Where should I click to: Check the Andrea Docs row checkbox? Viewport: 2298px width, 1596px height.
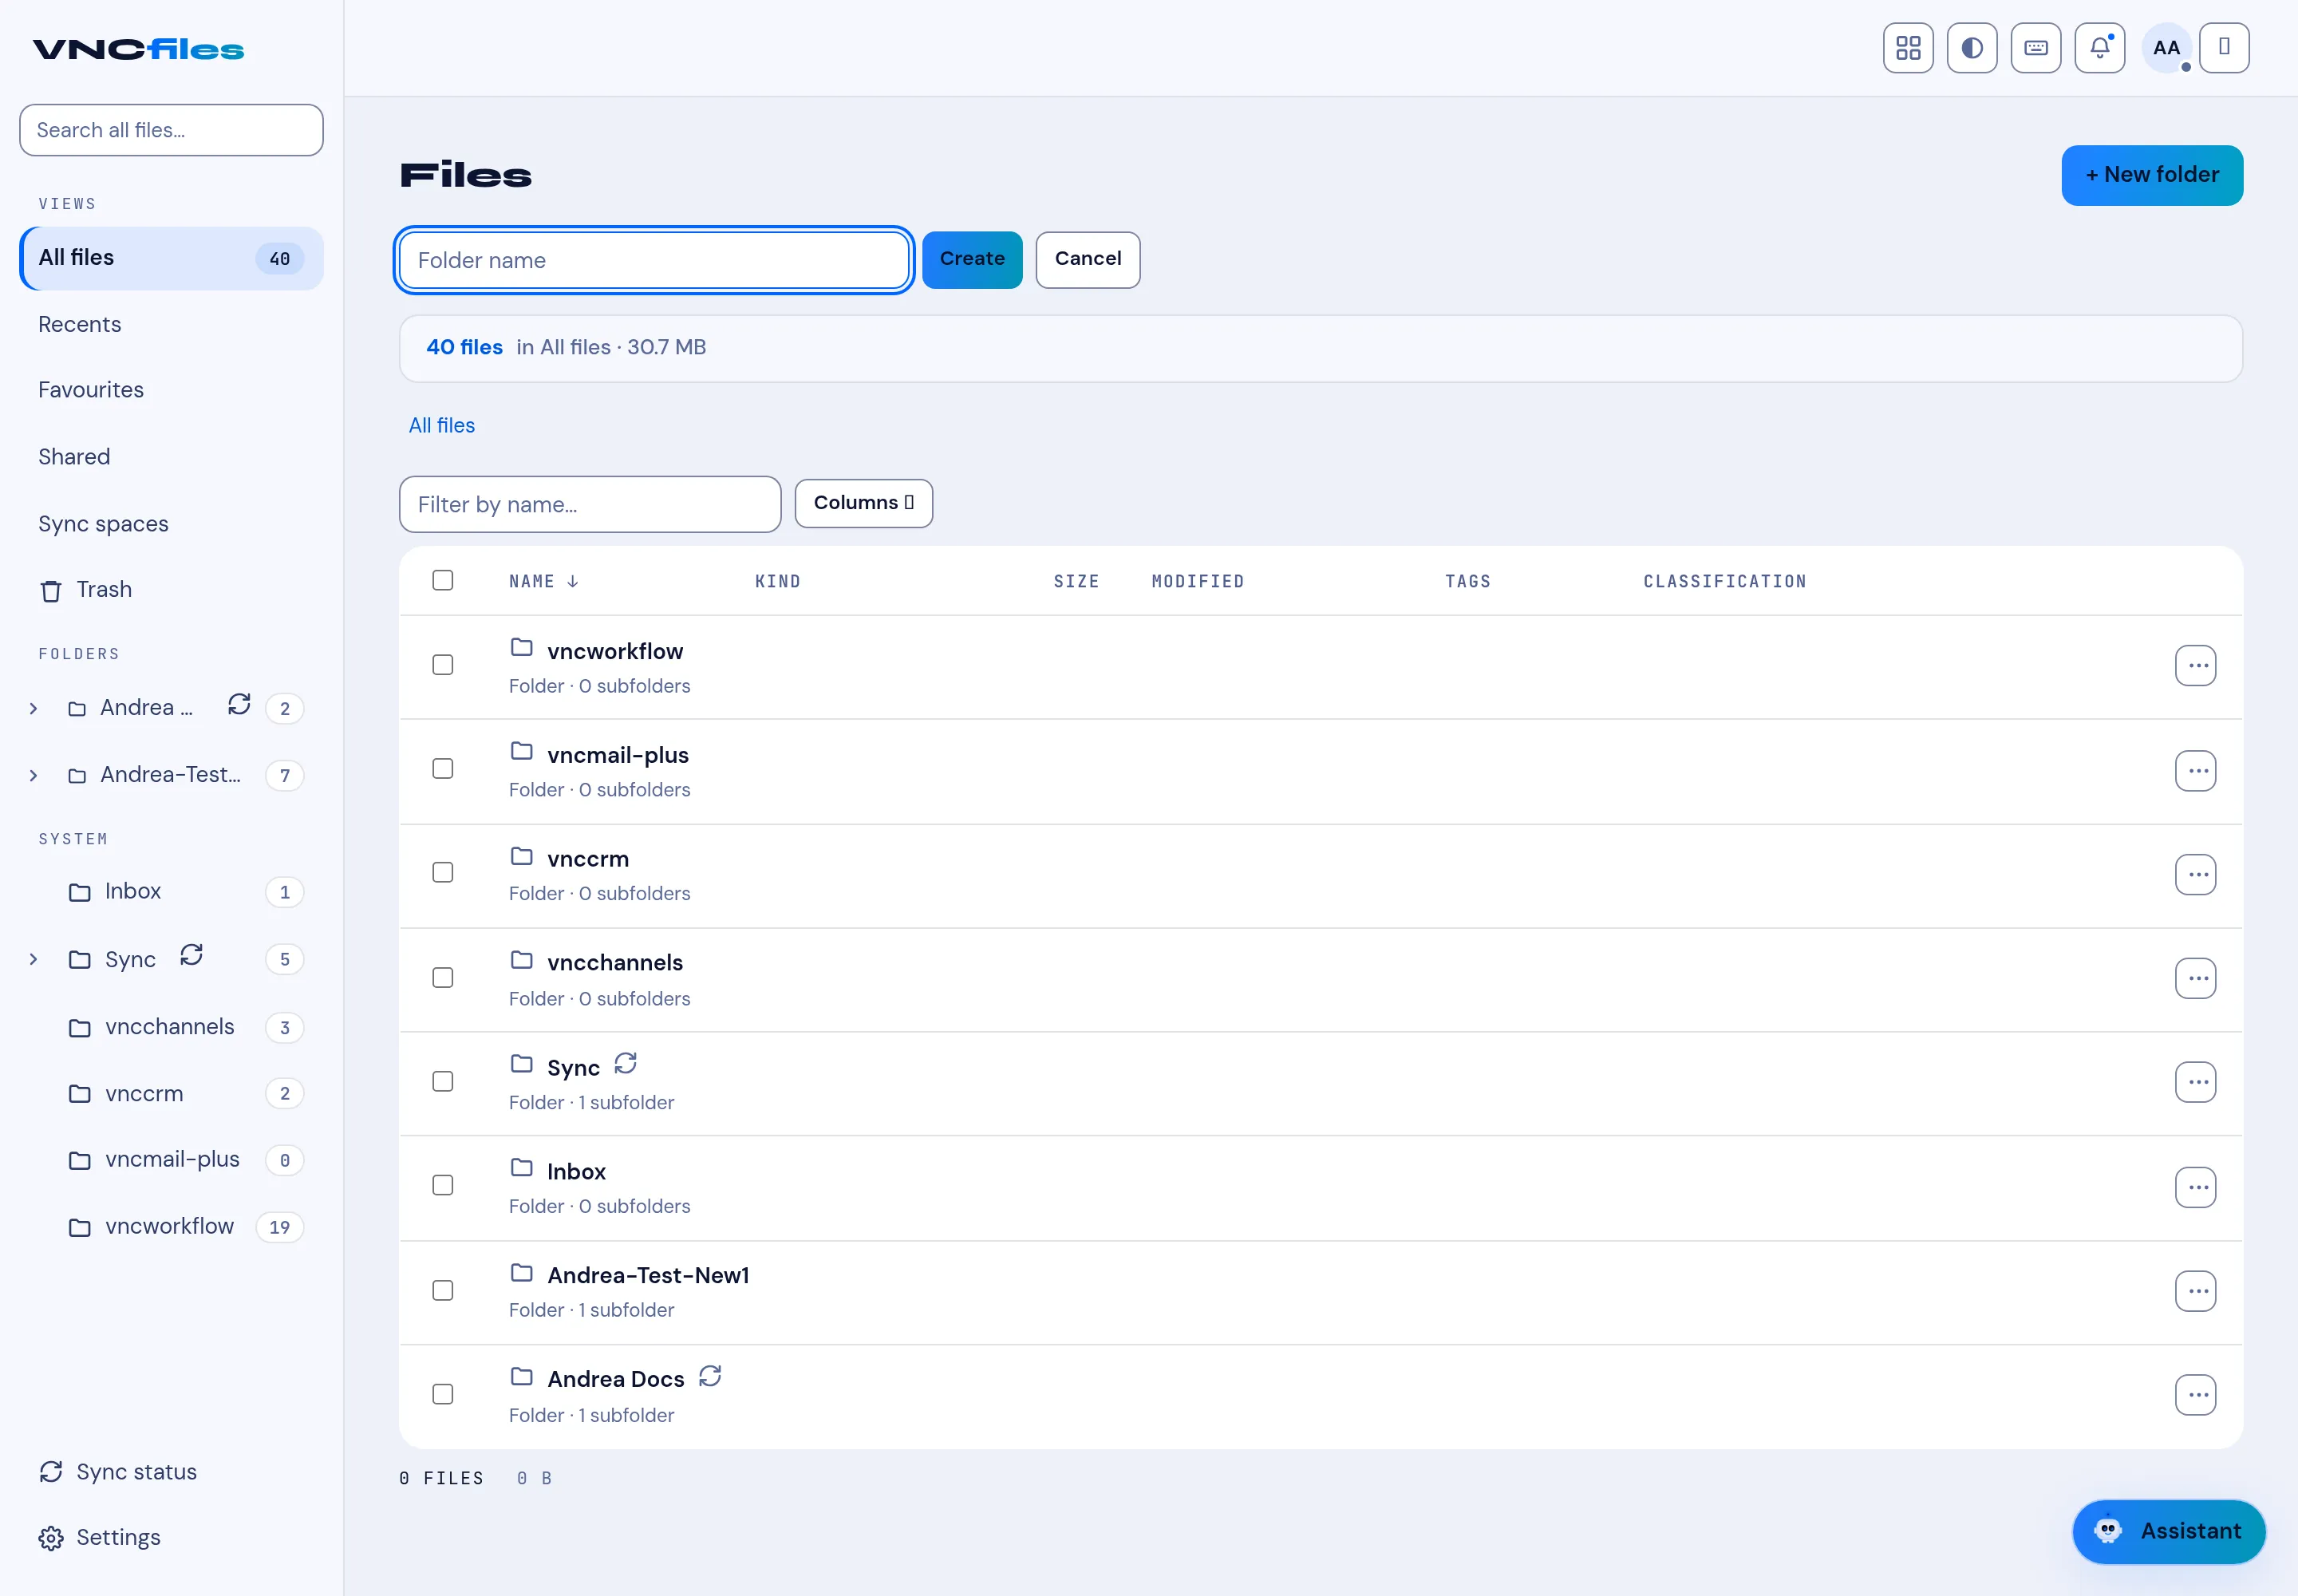(x=443, y=1395)
